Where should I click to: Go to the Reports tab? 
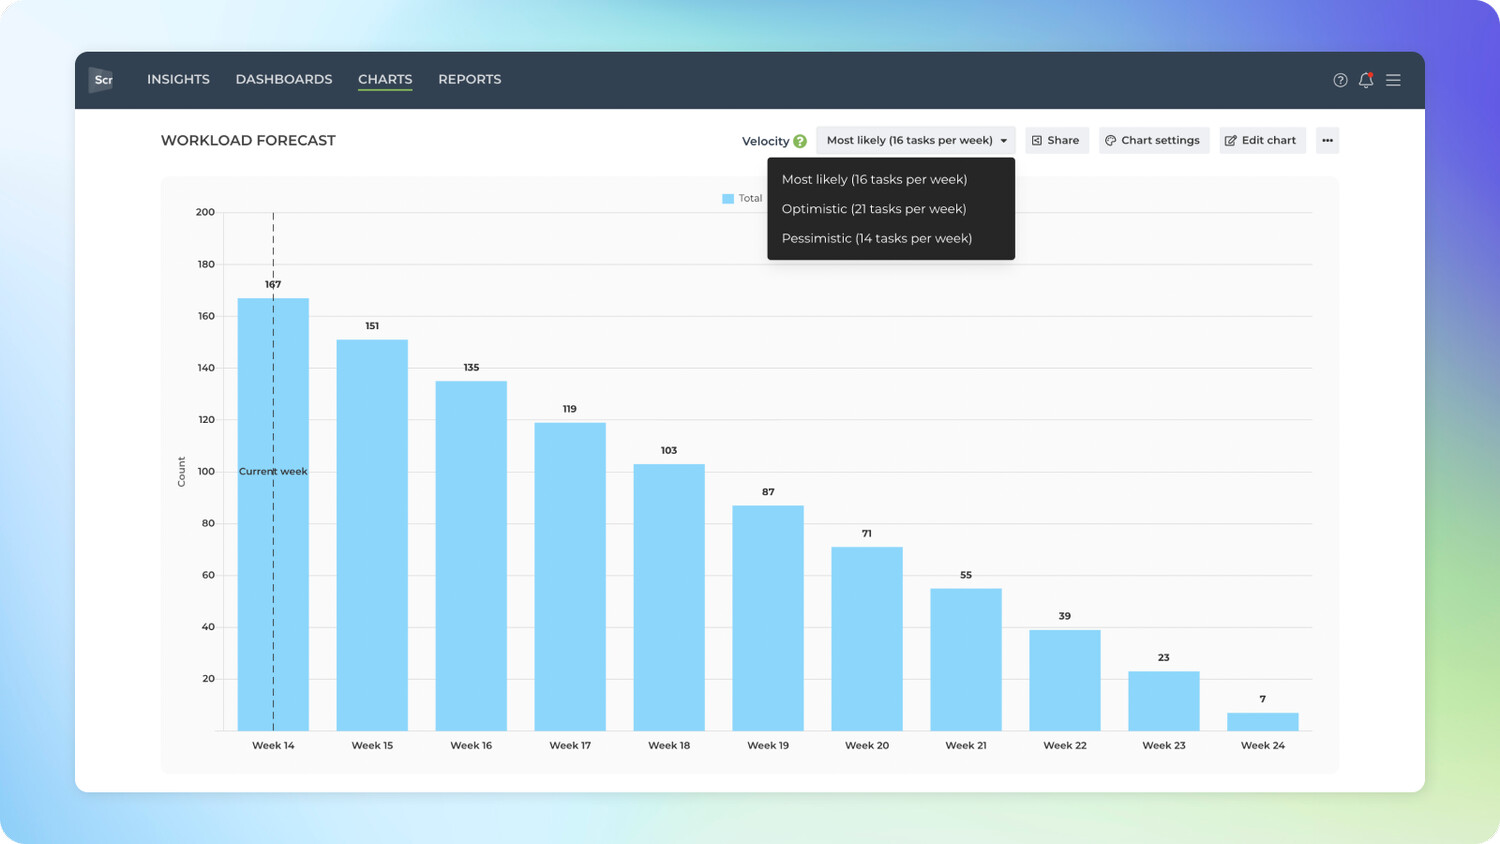470,79
